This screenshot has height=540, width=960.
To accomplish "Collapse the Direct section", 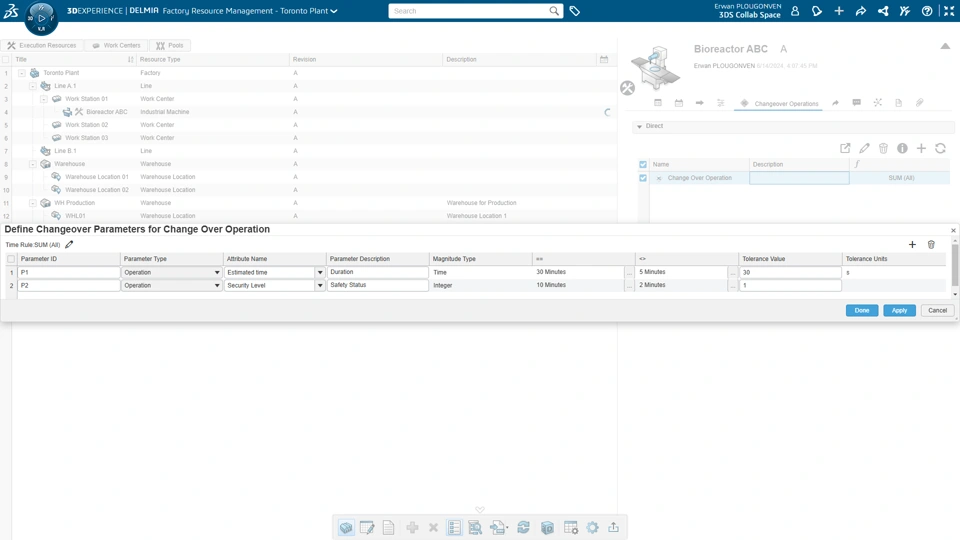I will pos(639,126).
